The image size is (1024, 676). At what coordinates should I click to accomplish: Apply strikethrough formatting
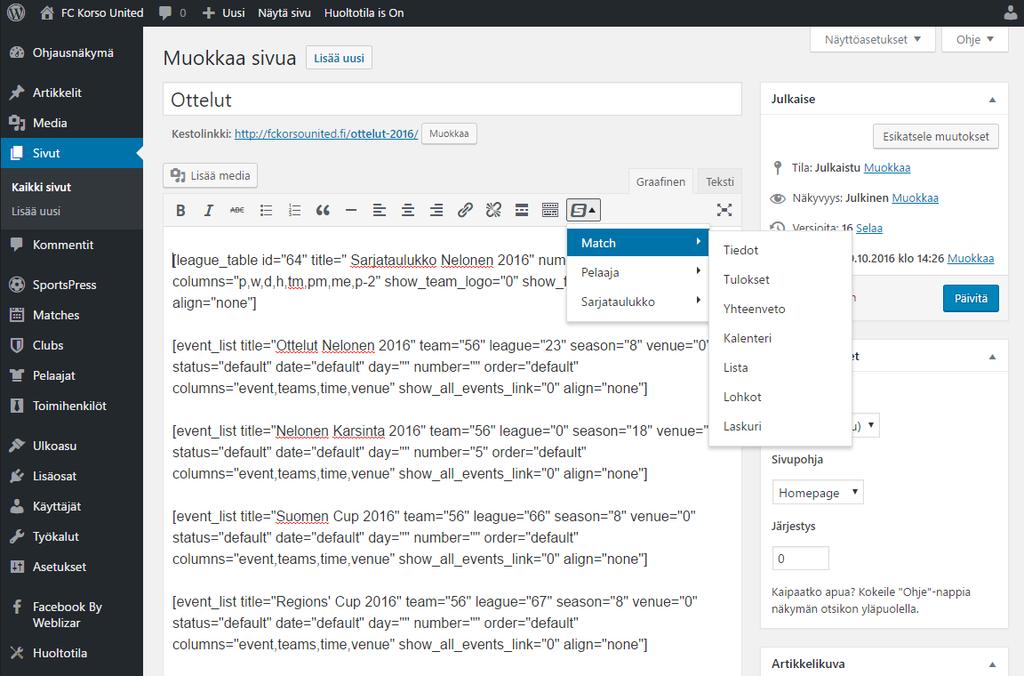point(238,210)
